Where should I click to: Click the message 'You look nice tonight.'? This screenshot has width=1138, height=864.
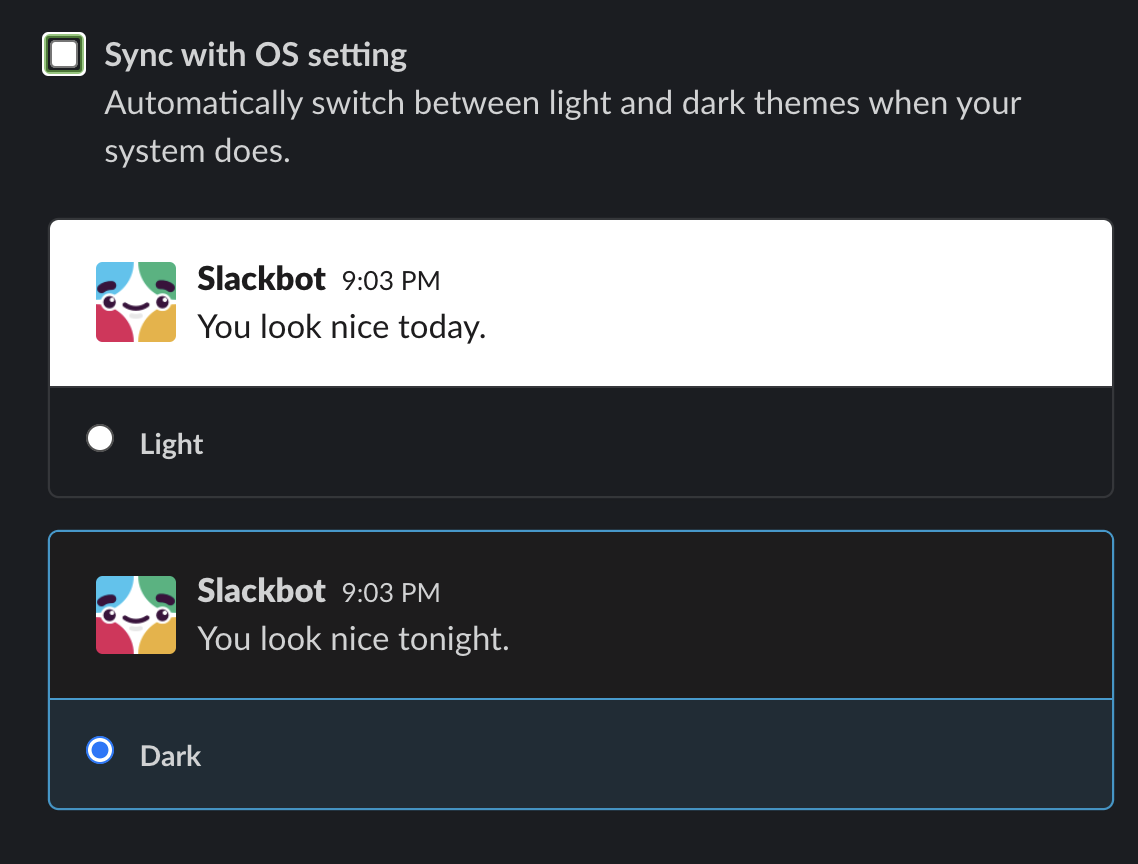(x=353, y=638)
